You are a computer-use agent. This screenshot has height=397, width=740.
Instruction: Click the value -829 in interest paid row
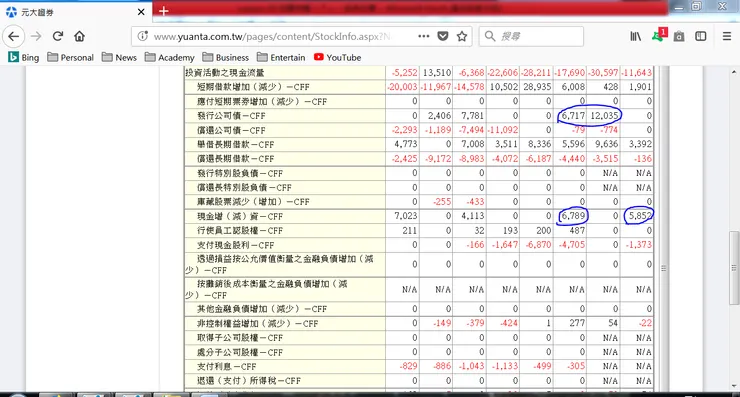(408, 366)
